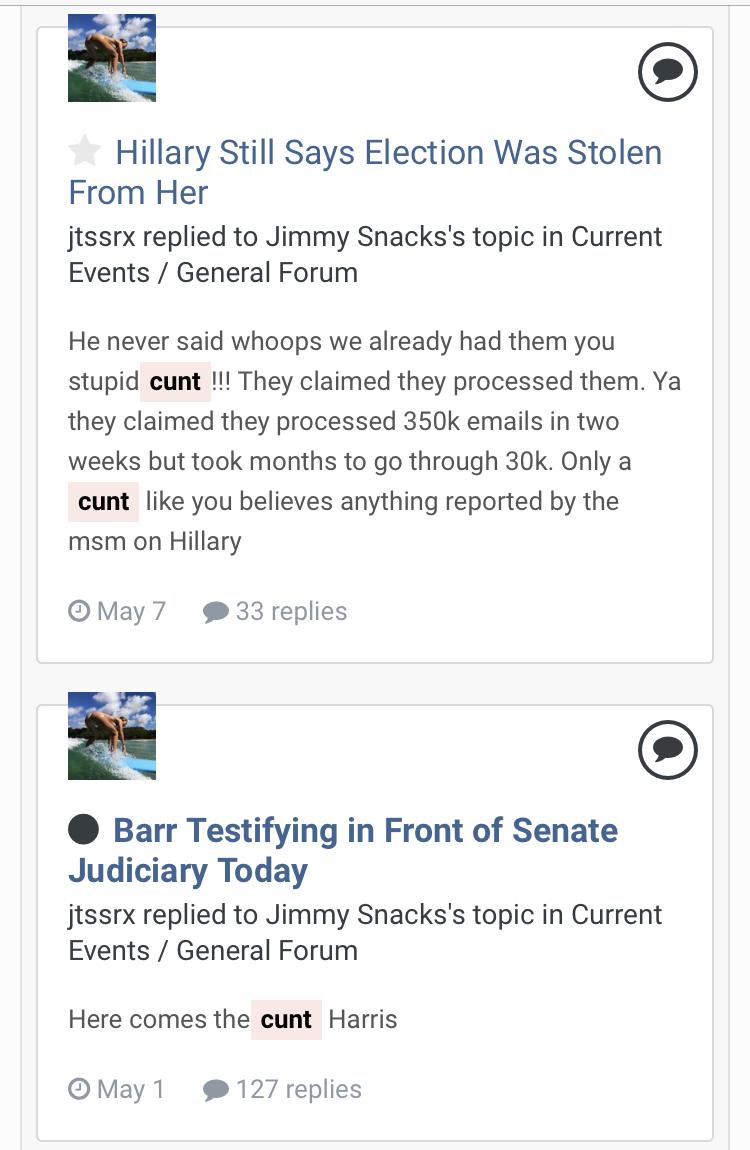This screenshot has width=750, height=1150.
Task: Click the 127 replies count
Action: pyautogui.click(x=298, y=1089)
